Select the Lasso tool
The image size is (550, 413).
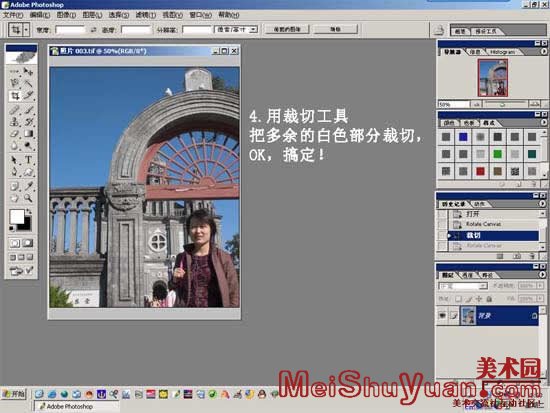[14, 83]
